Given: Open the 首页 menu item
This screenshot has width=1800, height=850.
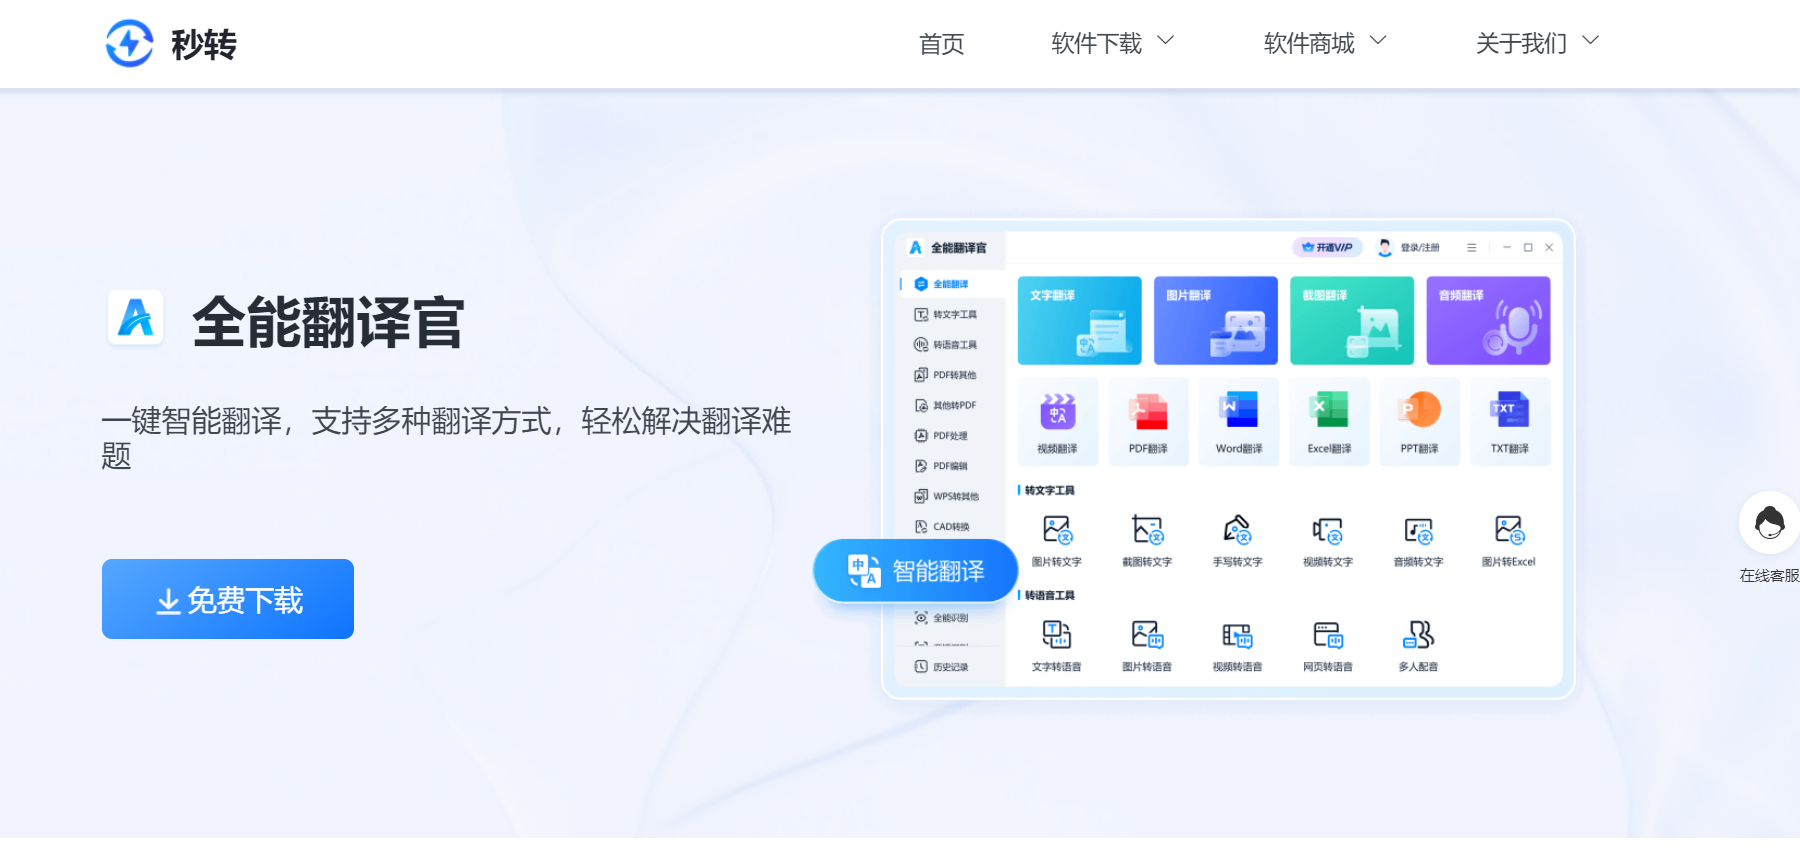Looking at the screenshot, I should pos(941,44).
